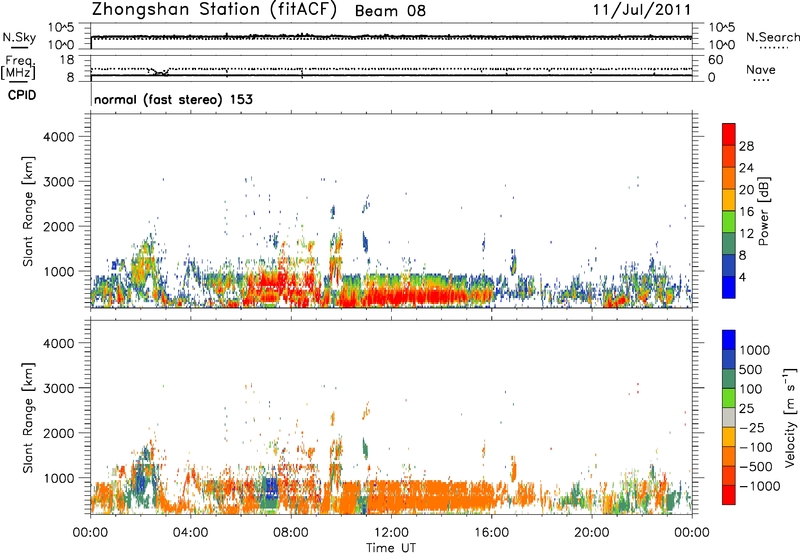Click the "04:00" time tick label

point(190,533)
